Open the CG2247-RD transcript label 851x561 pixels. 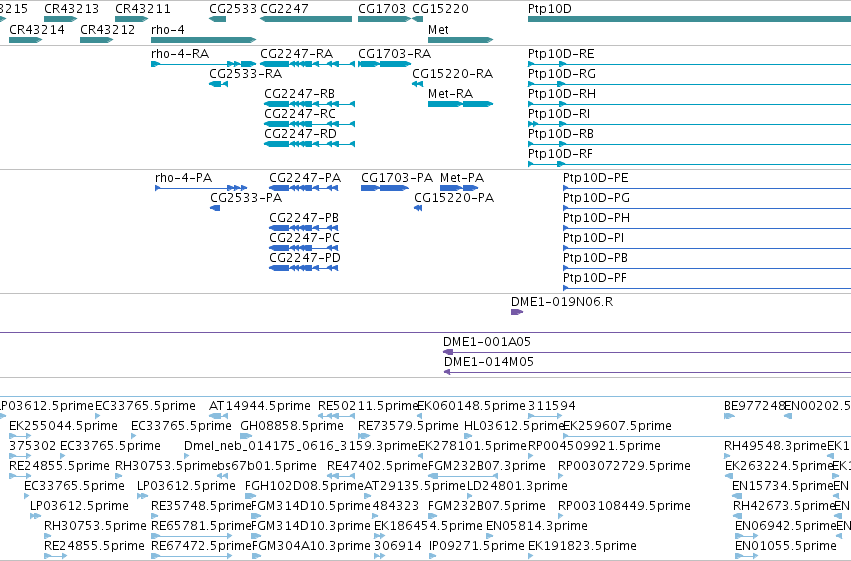click(301, 133)
